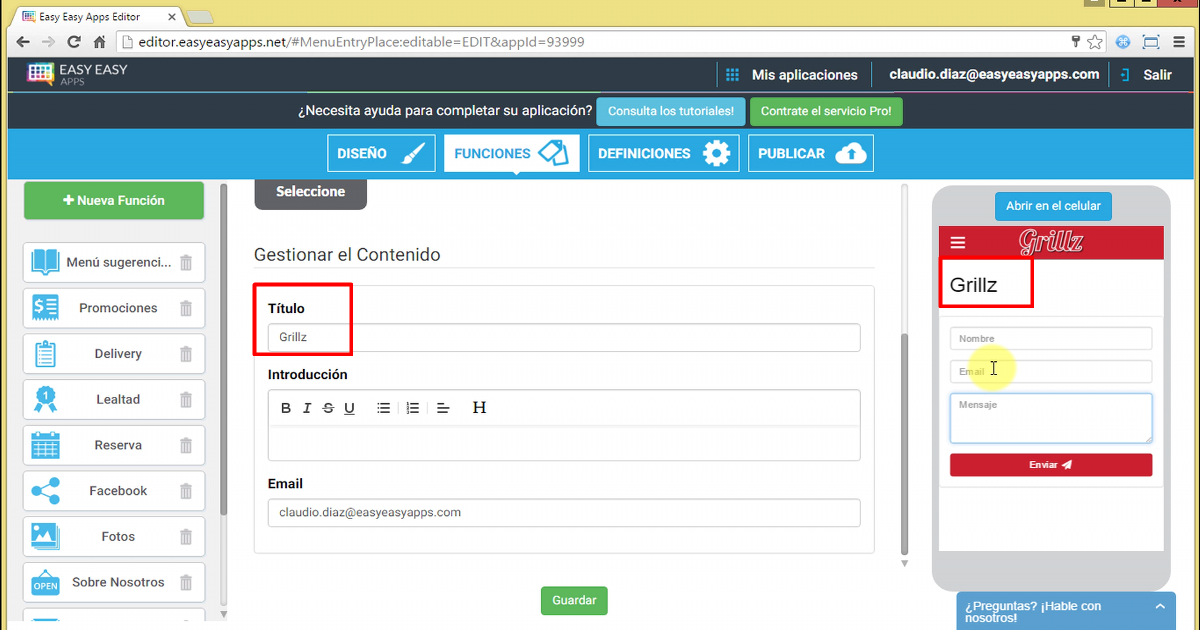Viewport: 1200px width, 630px height.
Task: Apply italic formatting in Introducción editor
Action: 307,408
